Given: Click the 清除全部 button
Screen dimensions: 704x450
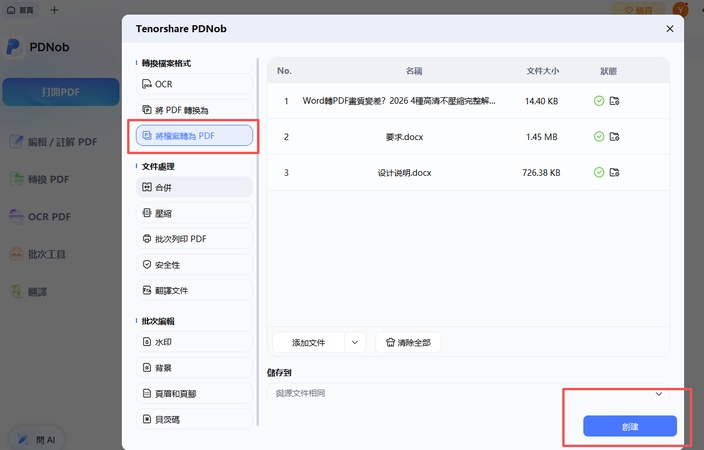Looking at the screenshot, I should (408, 343).
